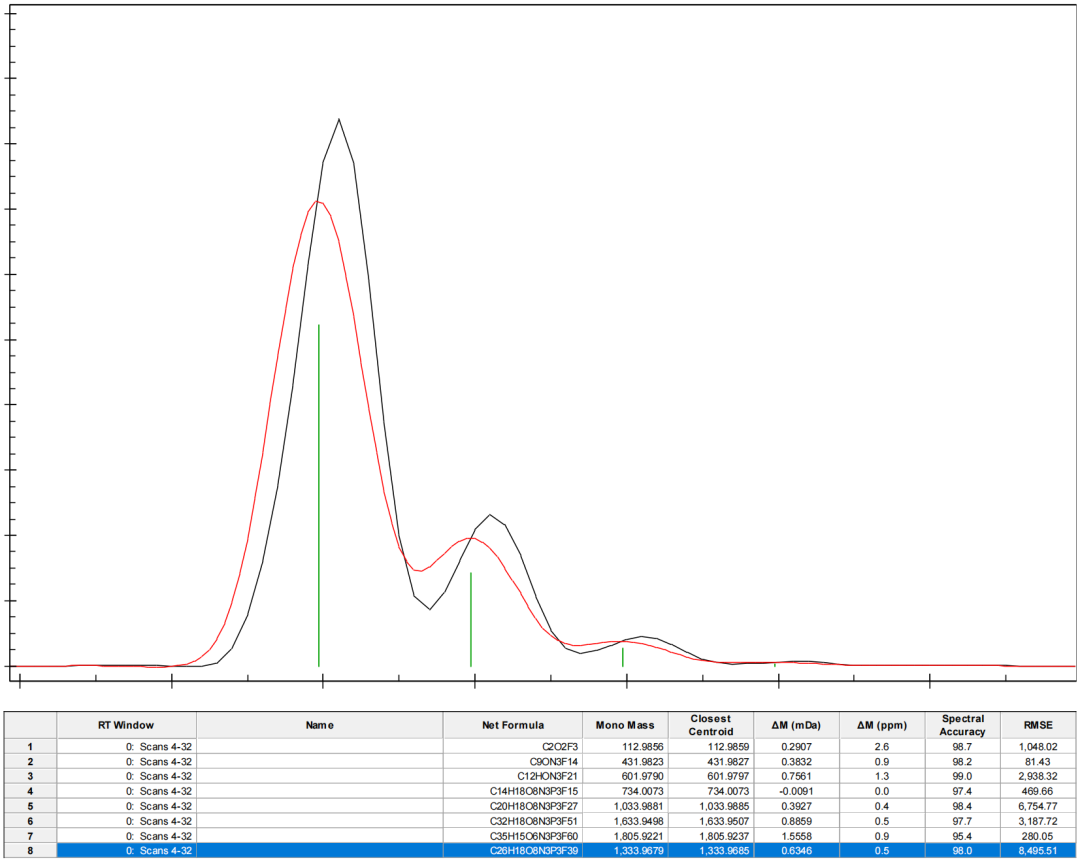Select the C14H18O8N3P3F15 formula entry
Viewport: 1080px width, 860px height.
[x=526, y=791]
